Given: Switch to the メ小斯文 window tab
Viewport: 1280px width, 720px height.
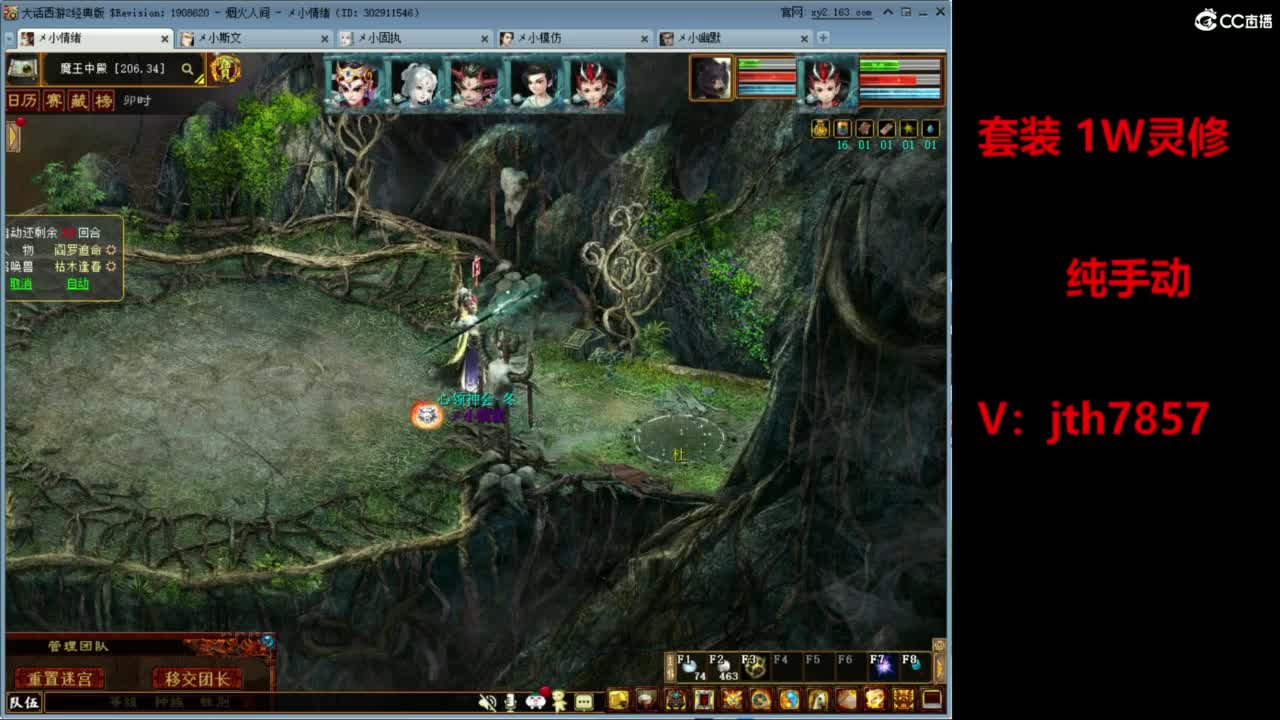Looking at the screenshot, I should [254, 38].
